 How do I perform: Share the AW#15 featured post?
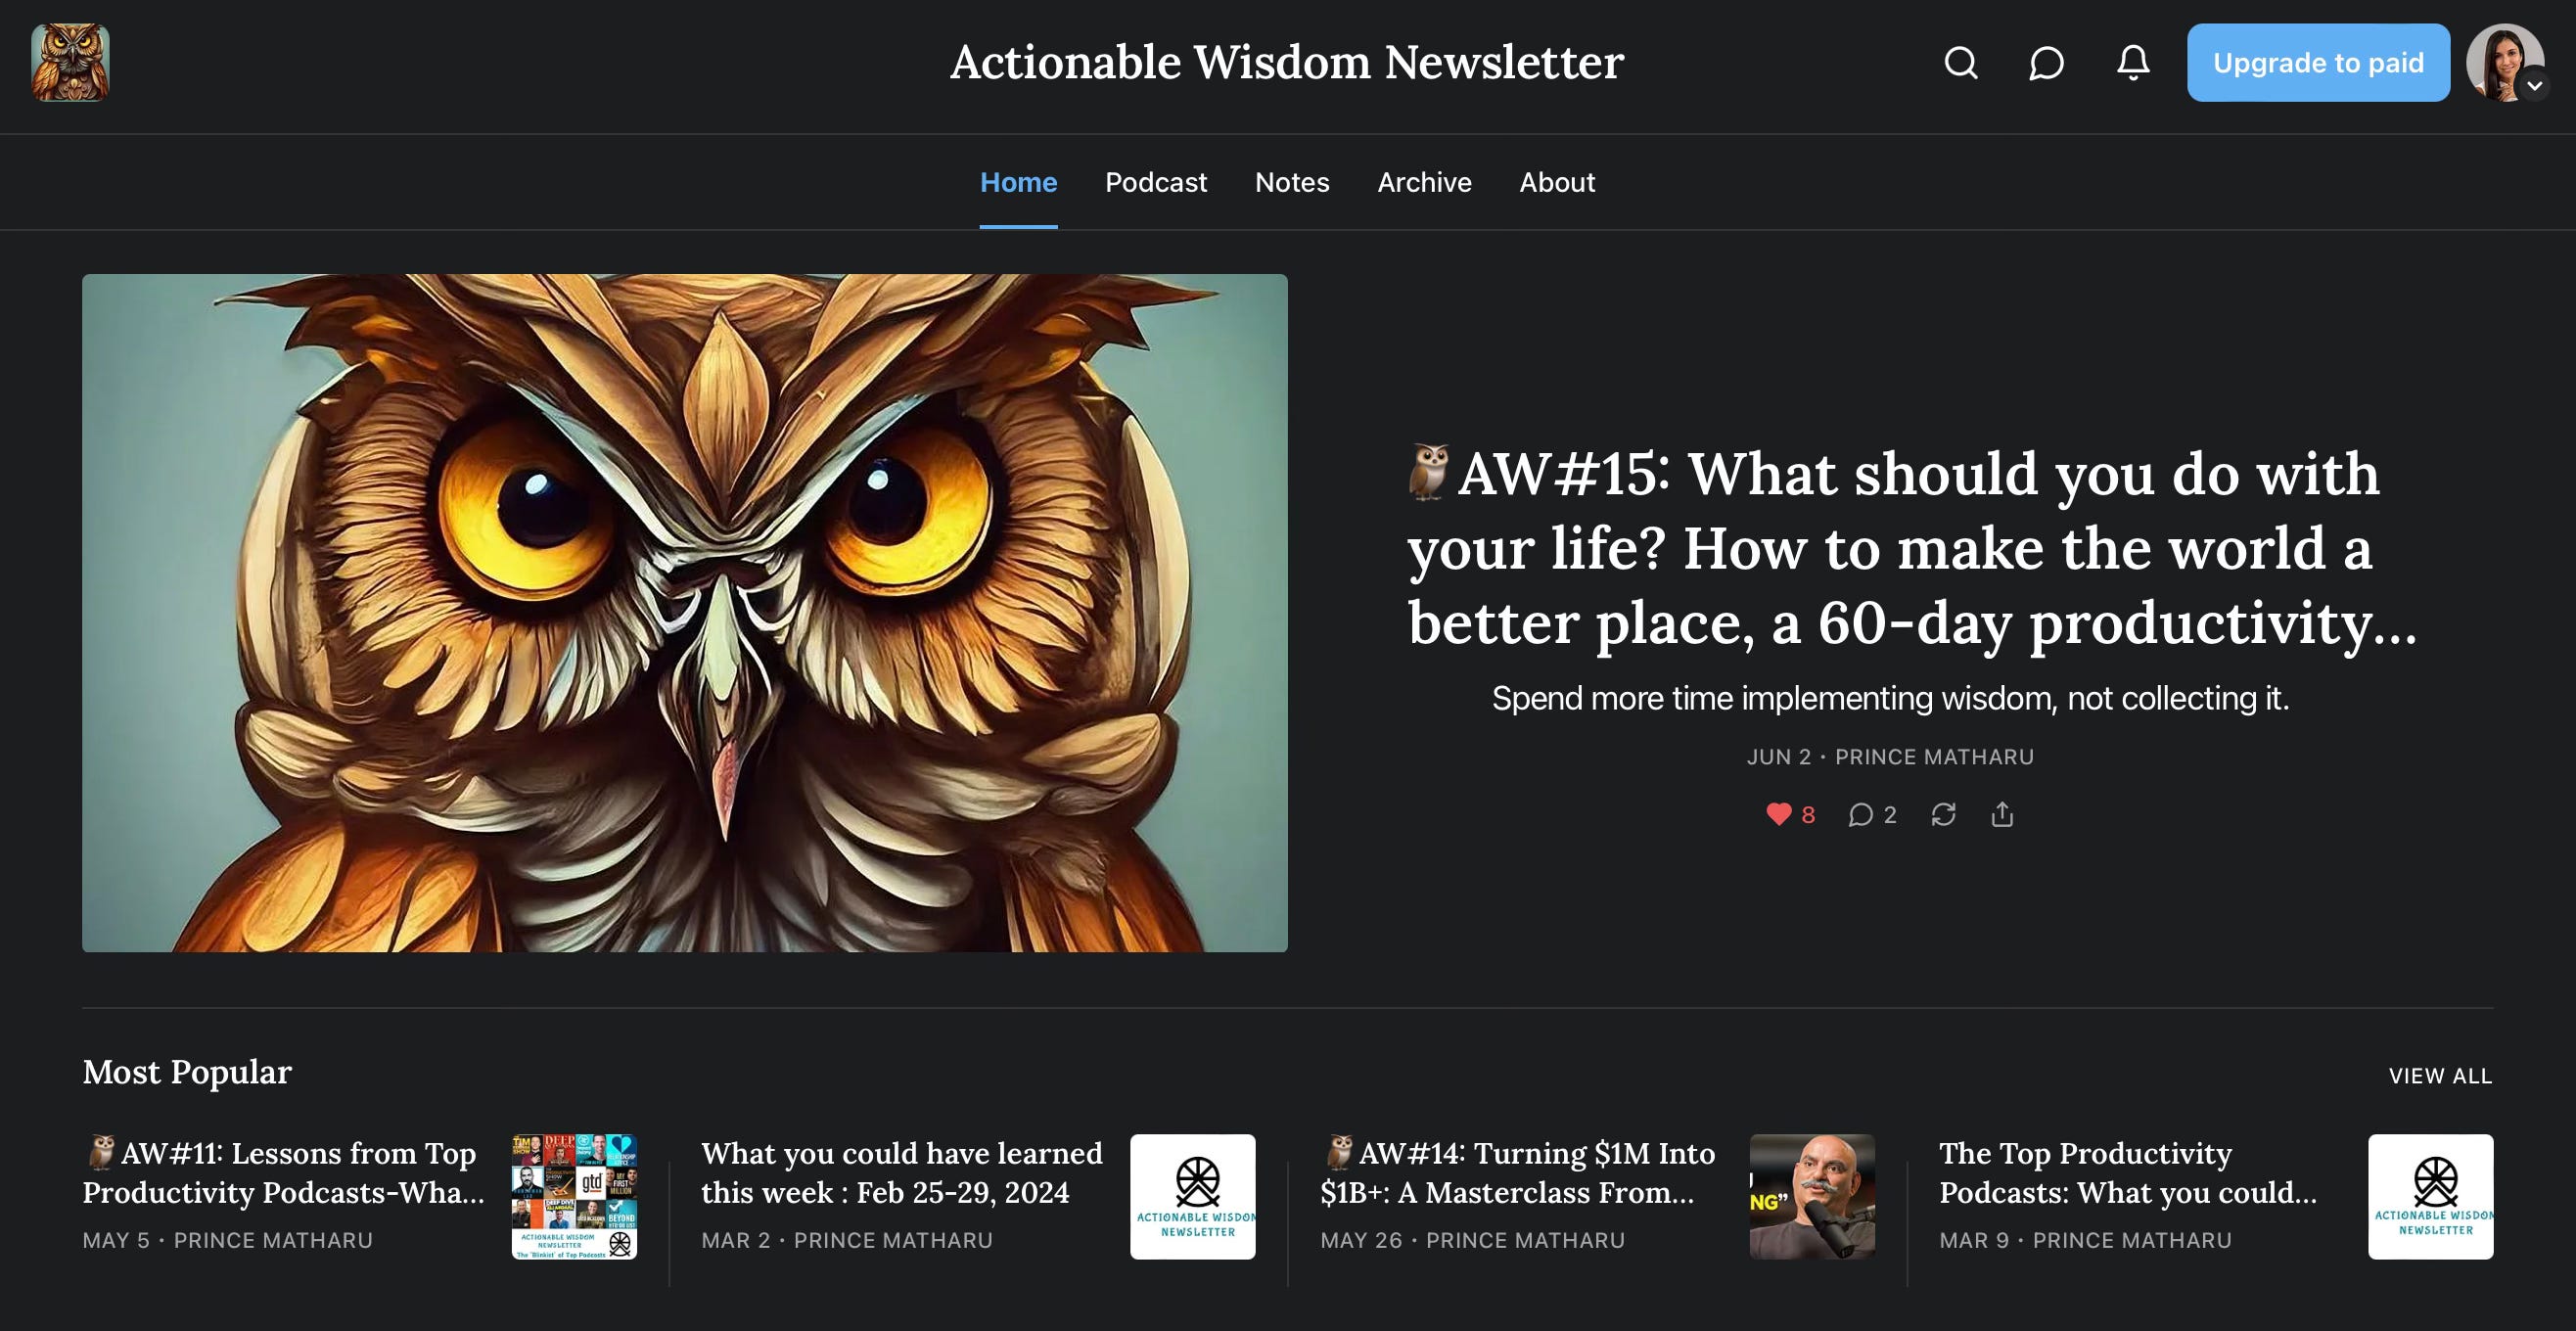click(2002, 814)
